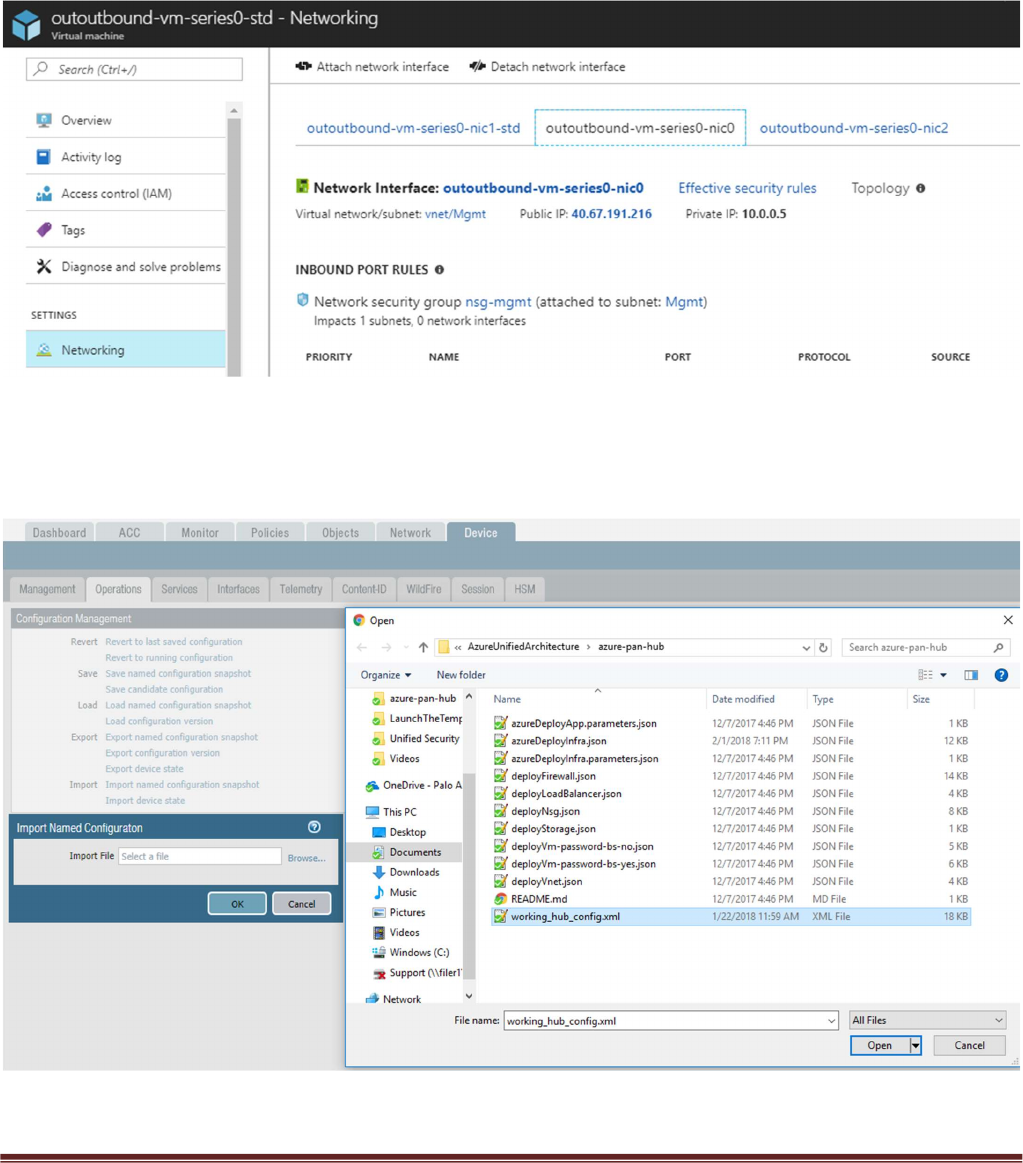The image size is (1023, 1163).
Task: Select the Interfaces sub-tab
Action: (x=238, y=589)
